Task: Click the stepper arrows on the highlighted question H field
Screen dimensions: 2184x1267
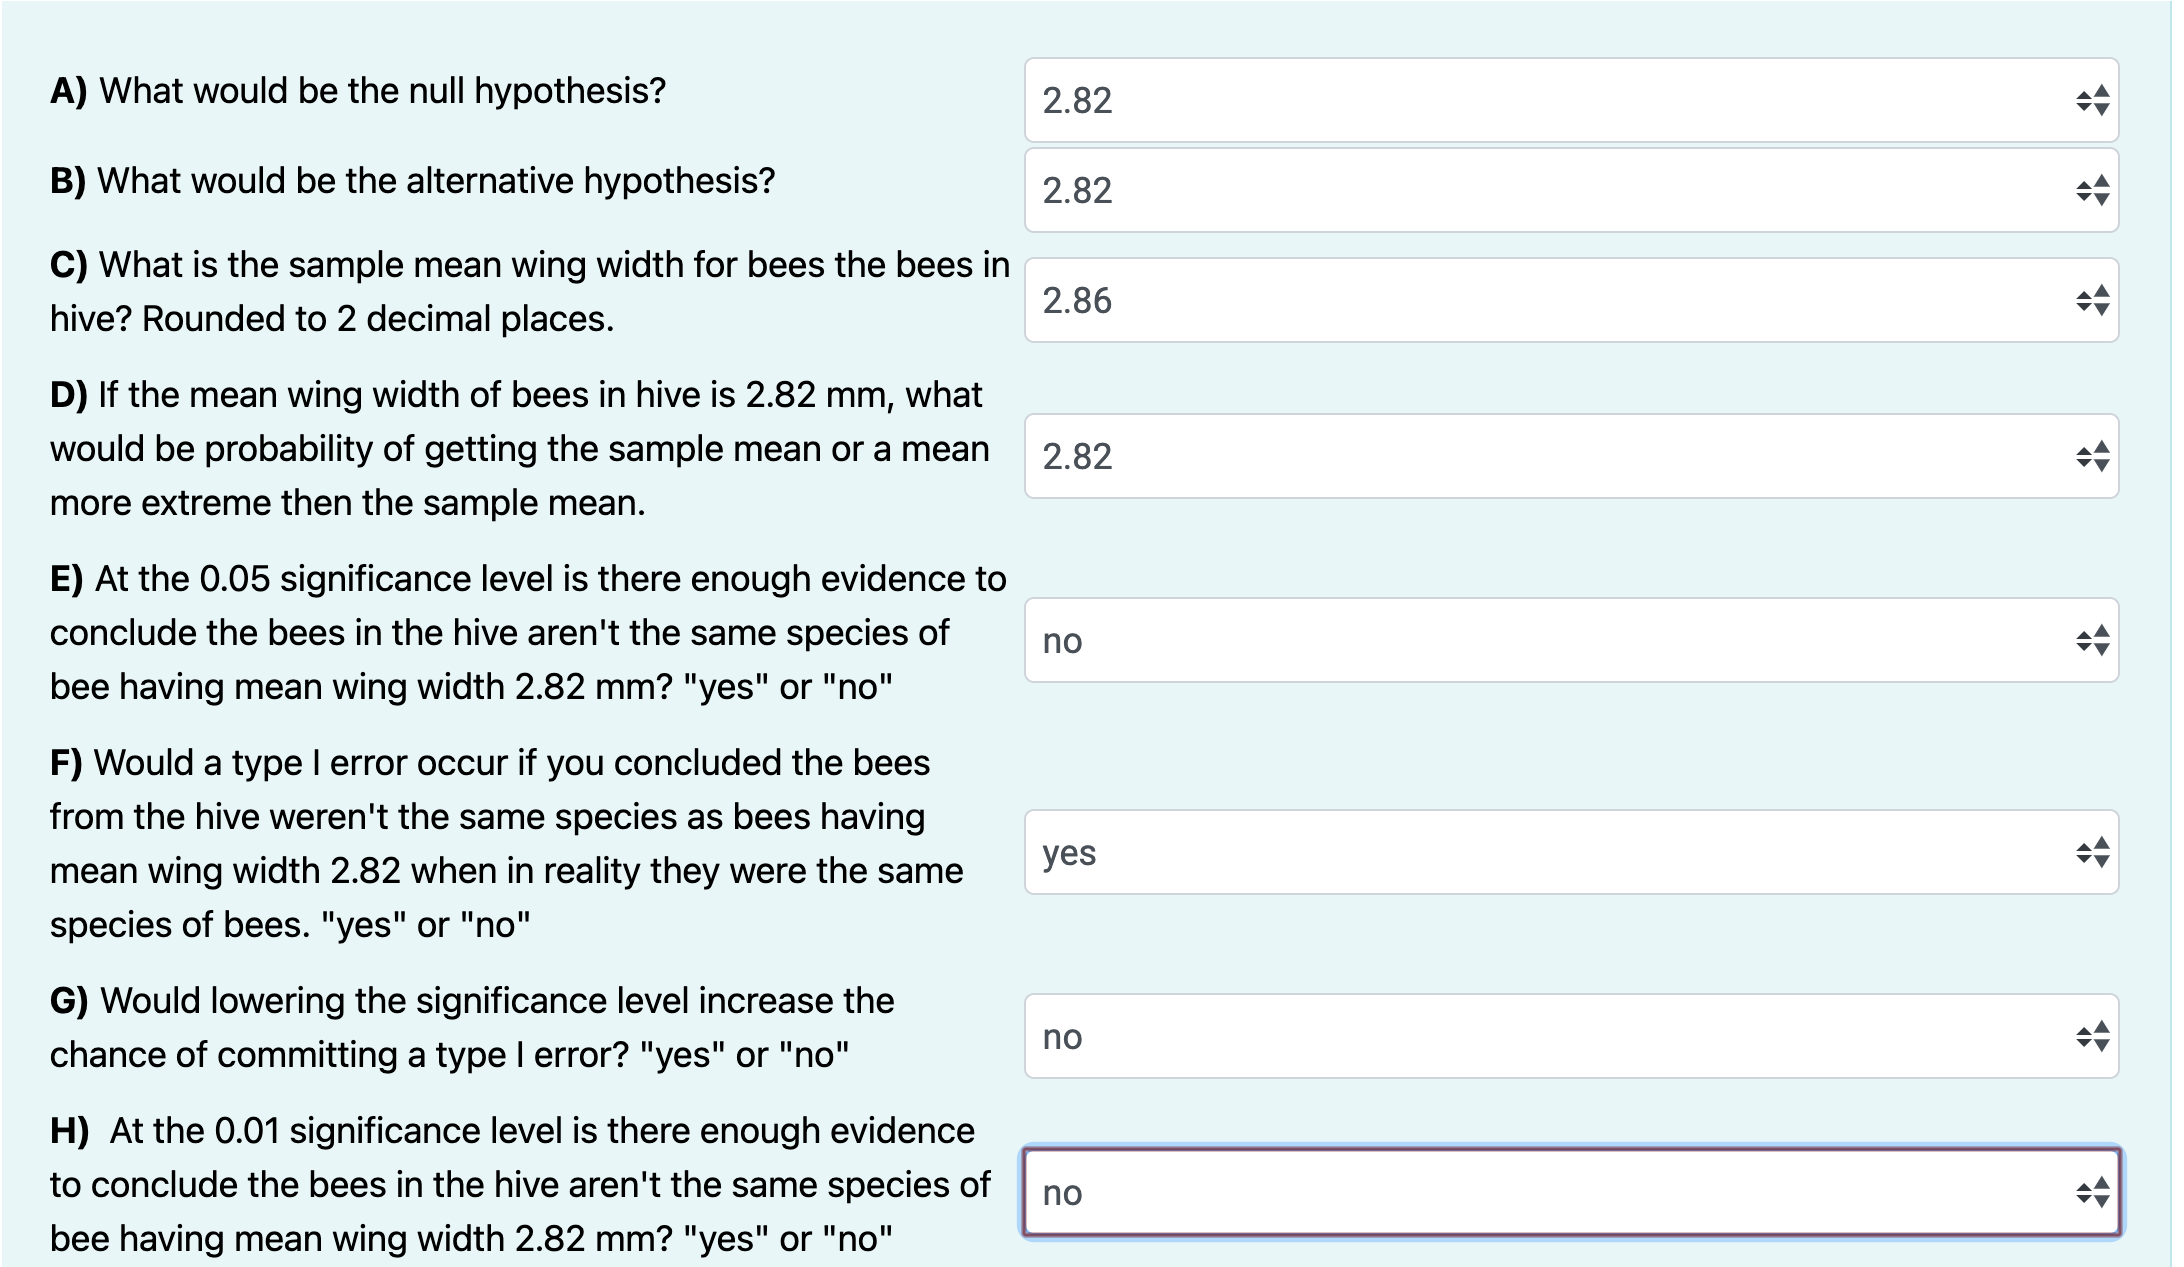Action: click(2095, 1192)
